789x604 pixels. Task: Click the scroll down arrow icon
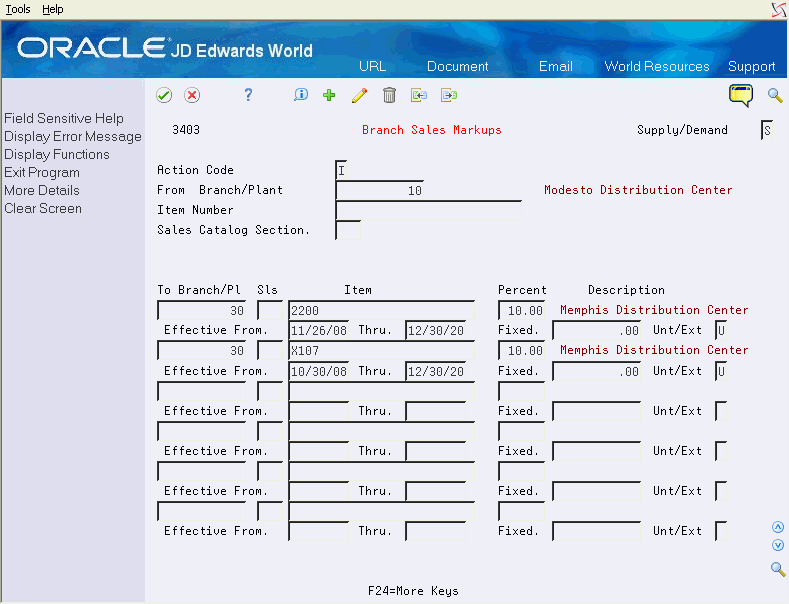tap(778, 545)
